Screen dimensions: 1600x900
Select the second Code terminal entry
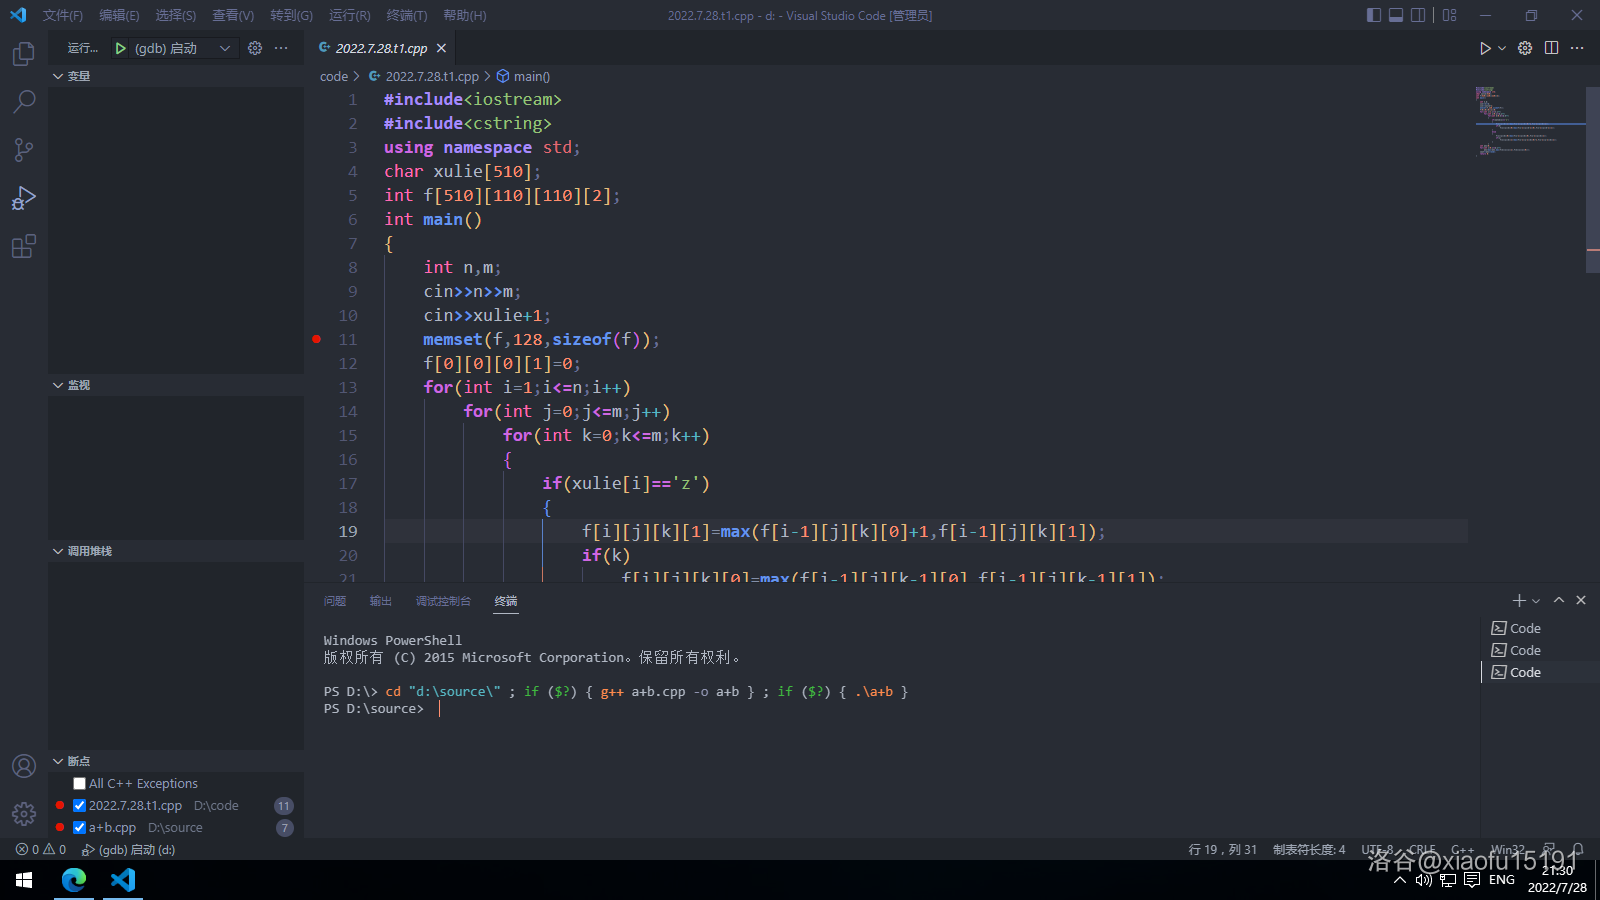(1540, 650)
